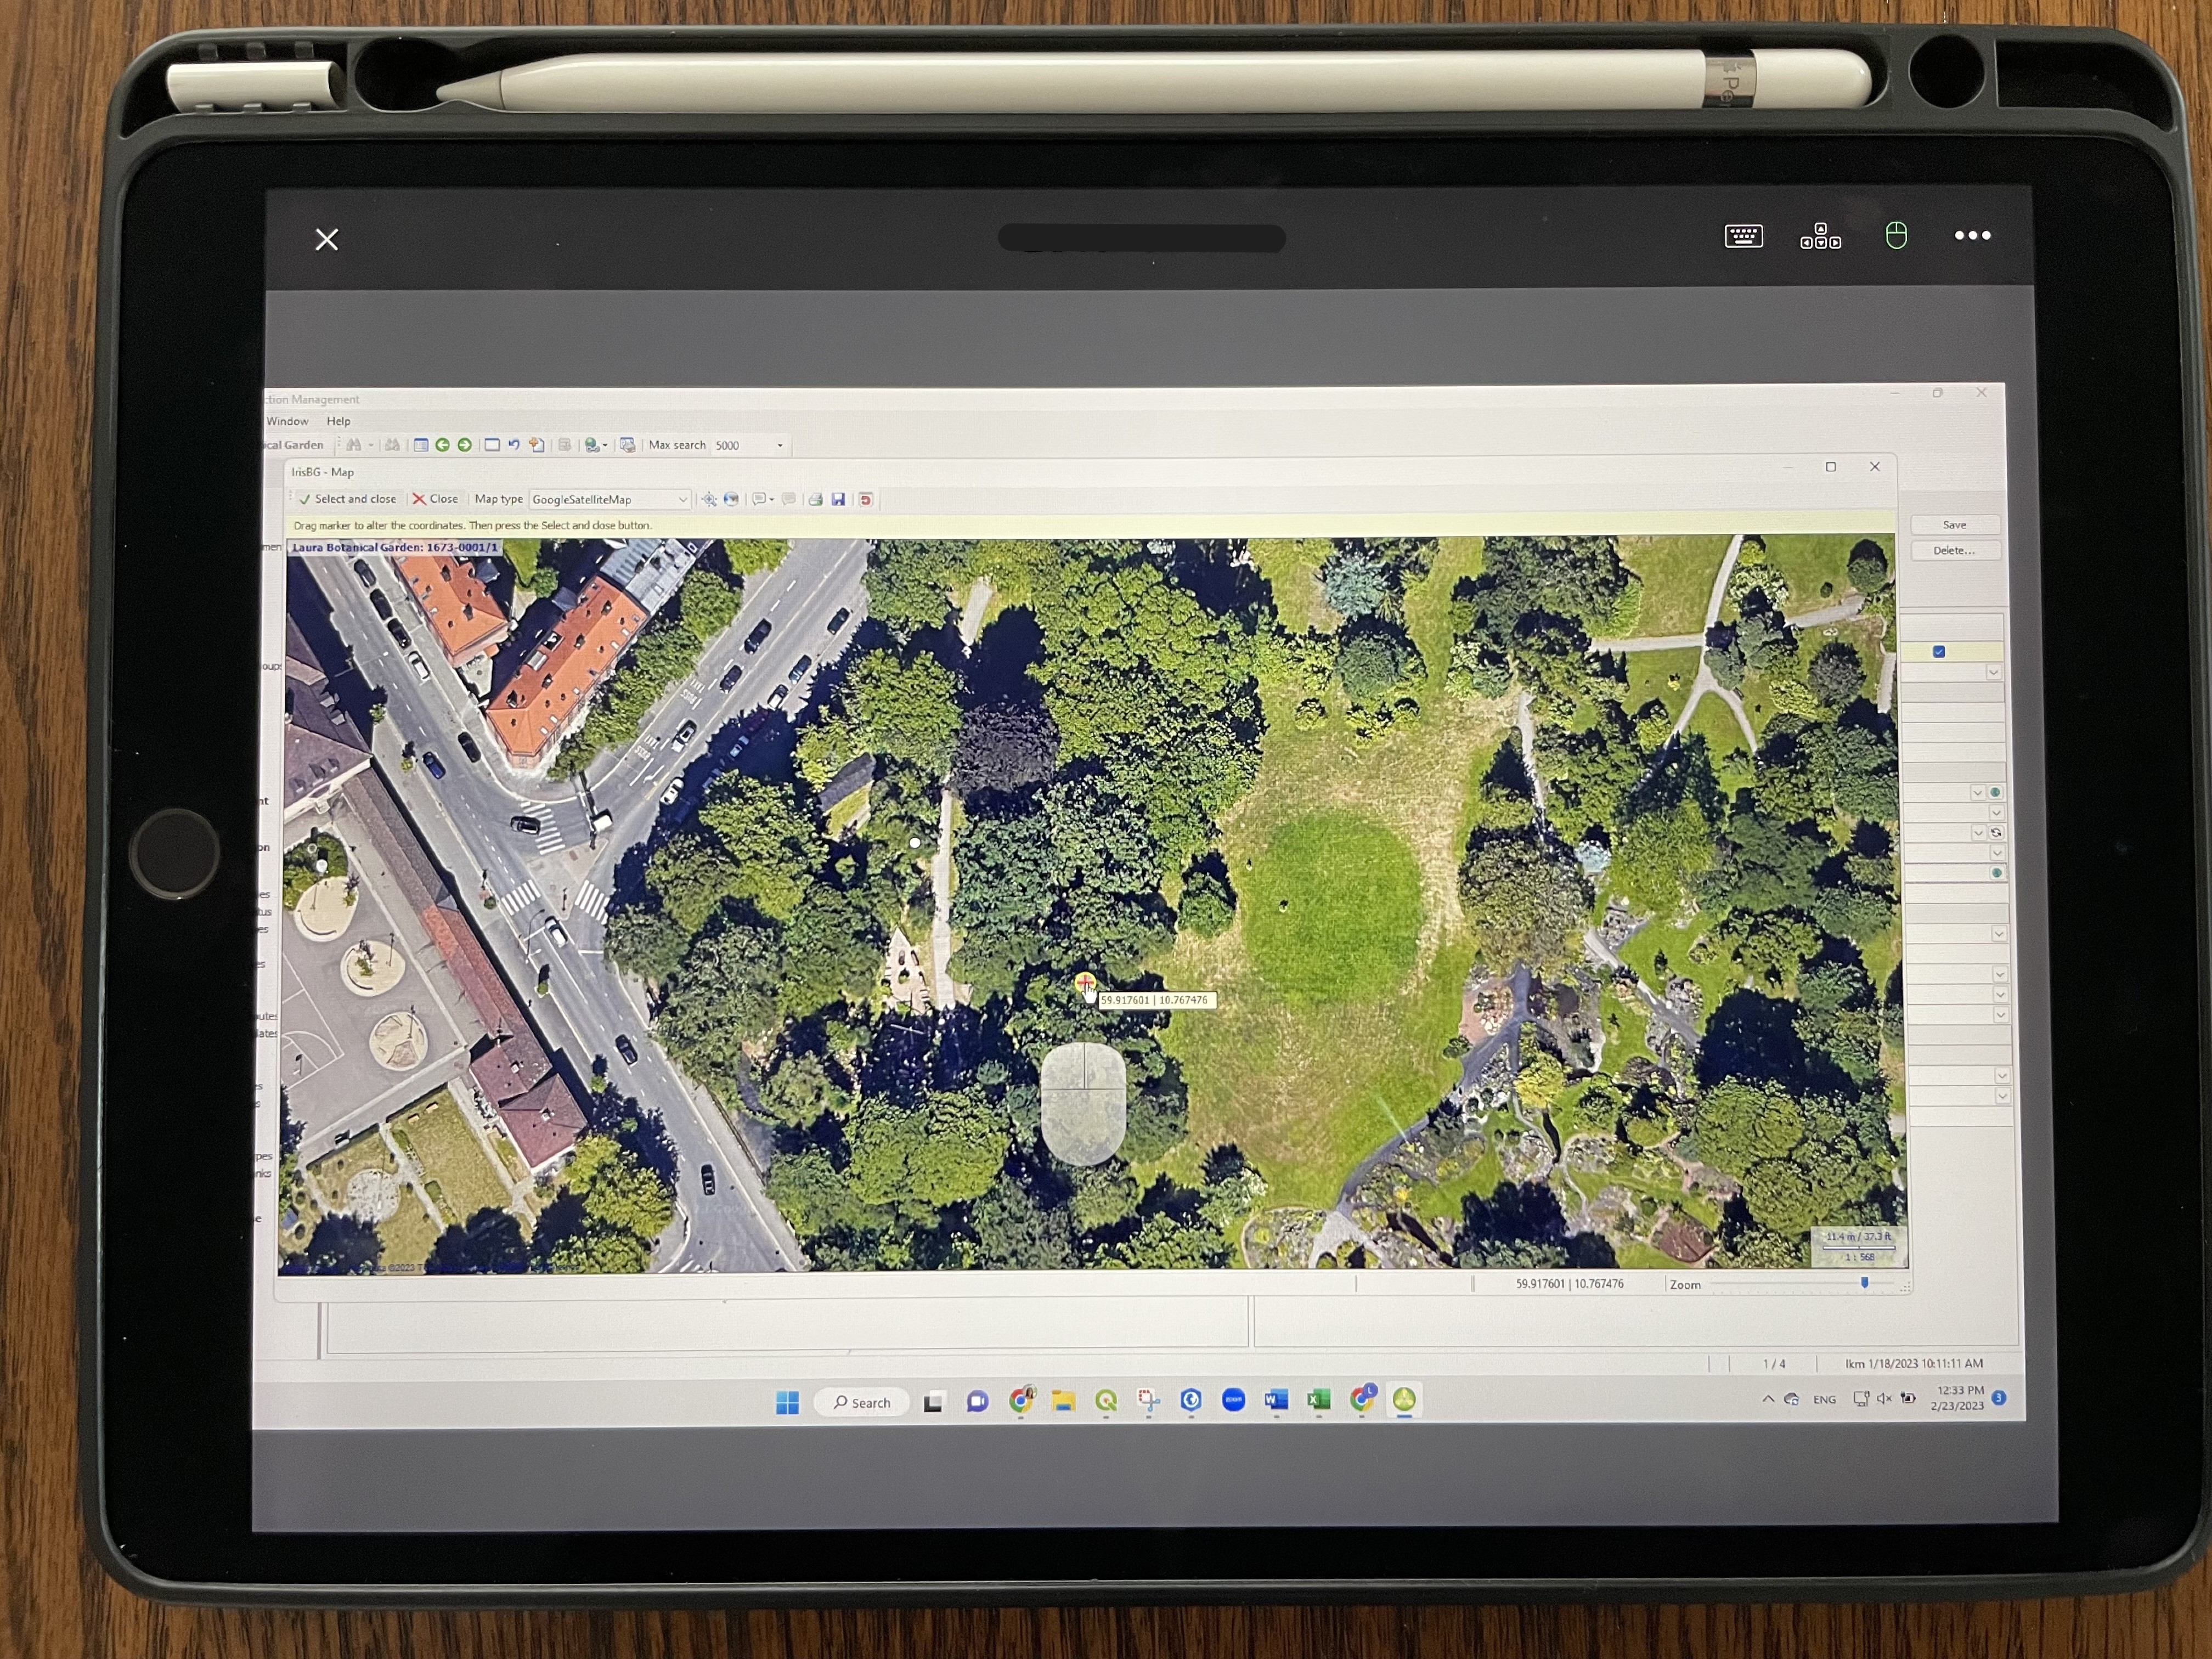Click the 59.917601 | 10.767476 marker tooltip label
The image size is (2212, 1659).
coord(1157,1000)
